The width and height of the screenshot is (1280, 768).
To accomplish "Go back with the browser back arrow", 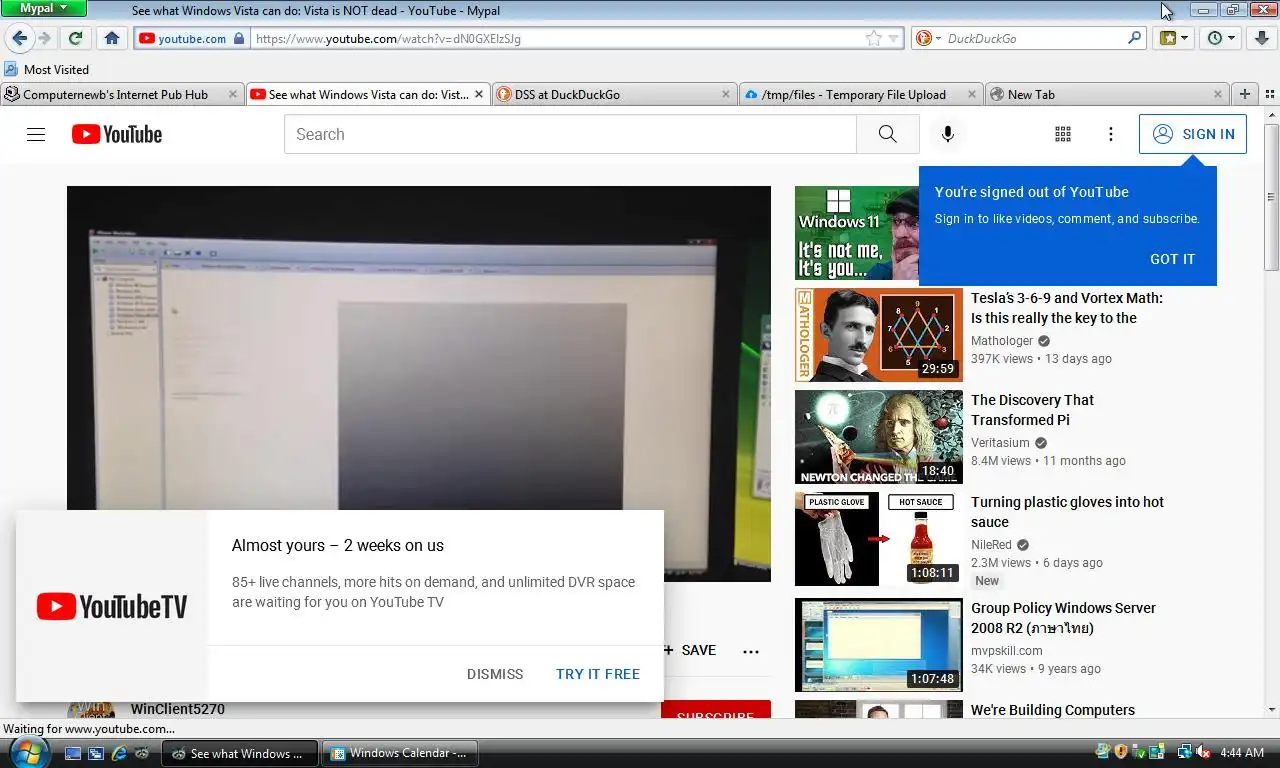I will click(x=19, y=38).
